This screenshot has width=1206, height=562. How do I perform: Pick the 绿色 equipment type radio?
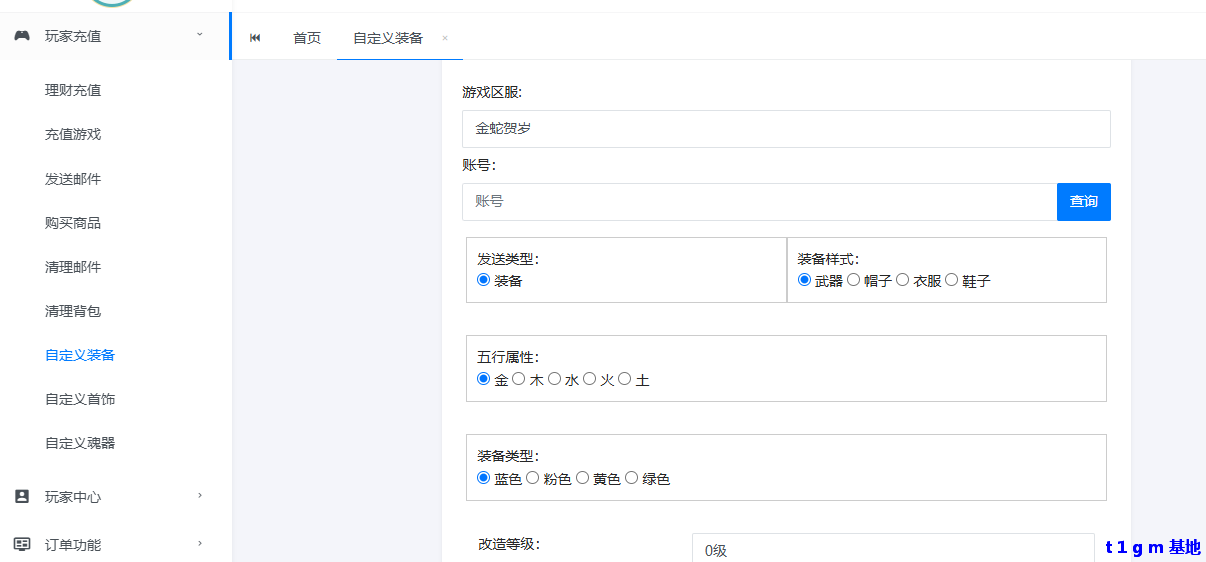click(631, 478)
